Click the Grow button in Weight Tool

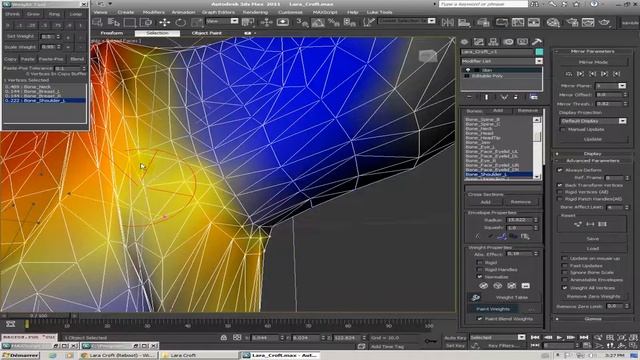click(33, 14)
